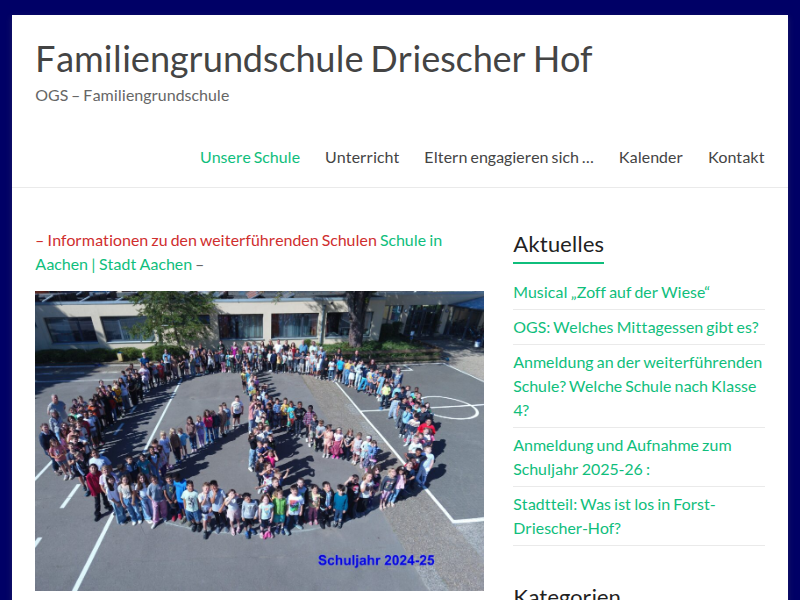Open the Unsere Schule menu
Image resolution: width=800 pixels, height=600 pixels.
pos(250,157)
